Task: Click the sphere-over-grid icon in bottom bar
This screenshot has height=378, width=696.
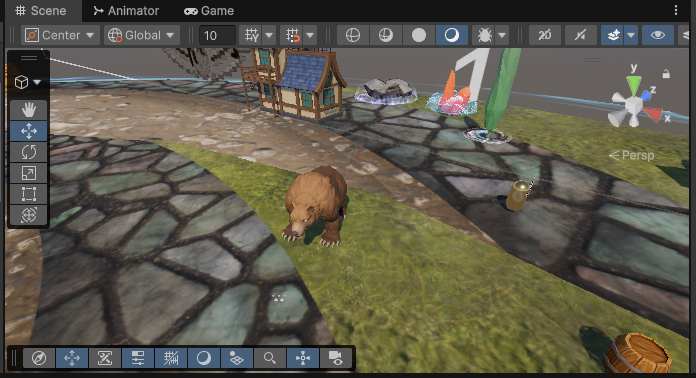Action: click(x=237, y=358)
